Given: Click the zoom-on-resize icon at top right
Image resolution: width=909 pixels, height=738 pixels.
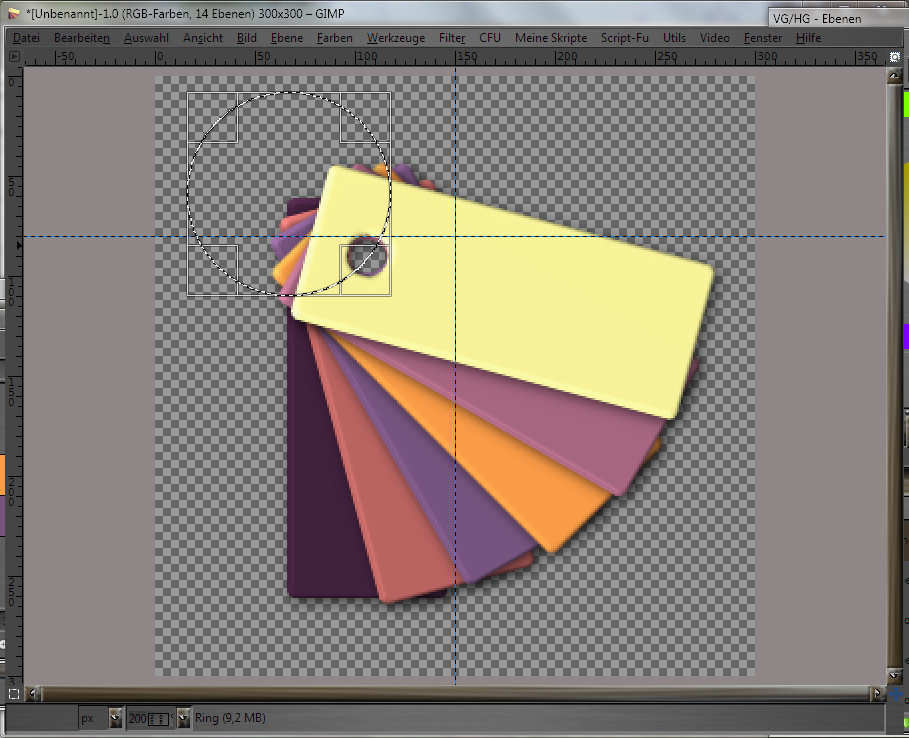Looking at the screenshot, I should click(894, 57).
